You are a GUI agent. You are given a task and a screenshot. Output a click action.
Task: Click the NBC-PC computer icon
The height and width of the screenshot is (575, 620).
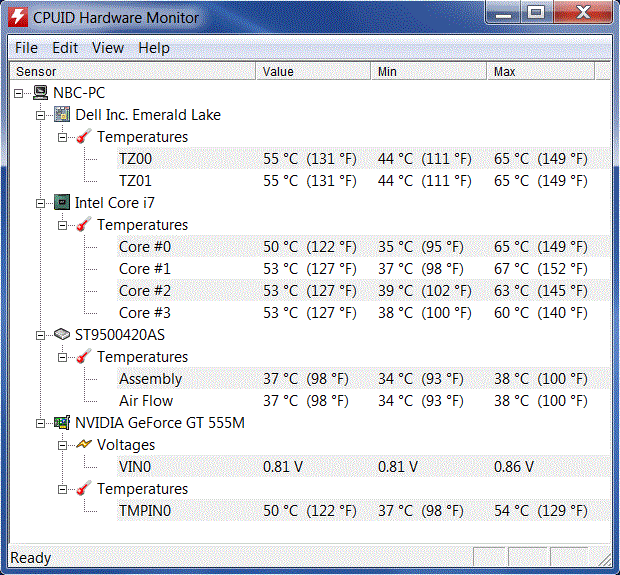pyautogui.click(x=40, y=93)
